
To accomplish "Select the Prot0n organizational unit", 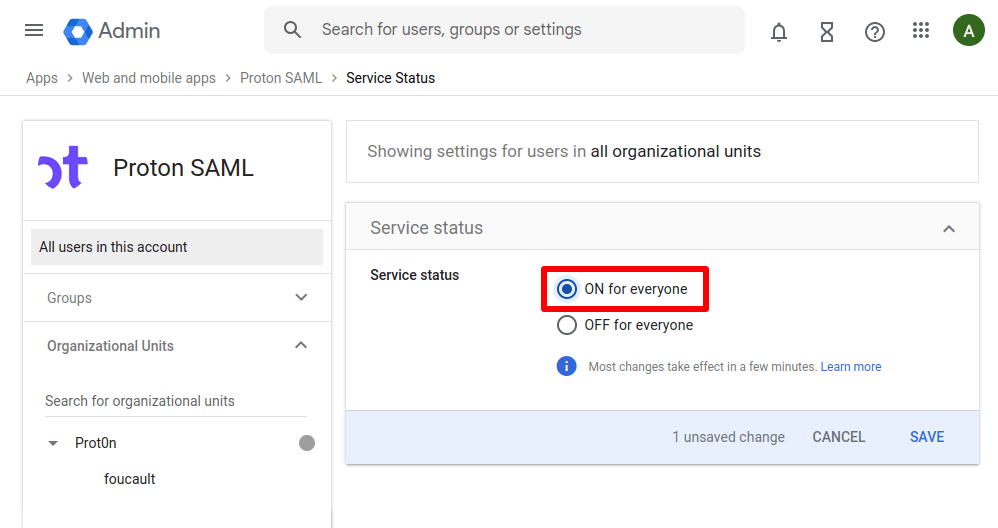I will (95, 443).
